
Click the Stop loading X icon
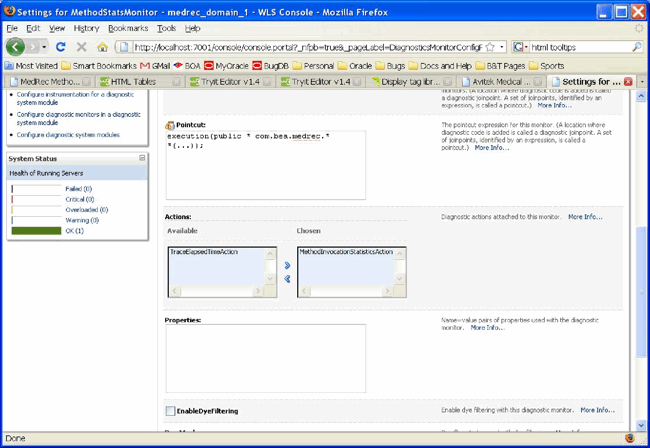point(81,47)
